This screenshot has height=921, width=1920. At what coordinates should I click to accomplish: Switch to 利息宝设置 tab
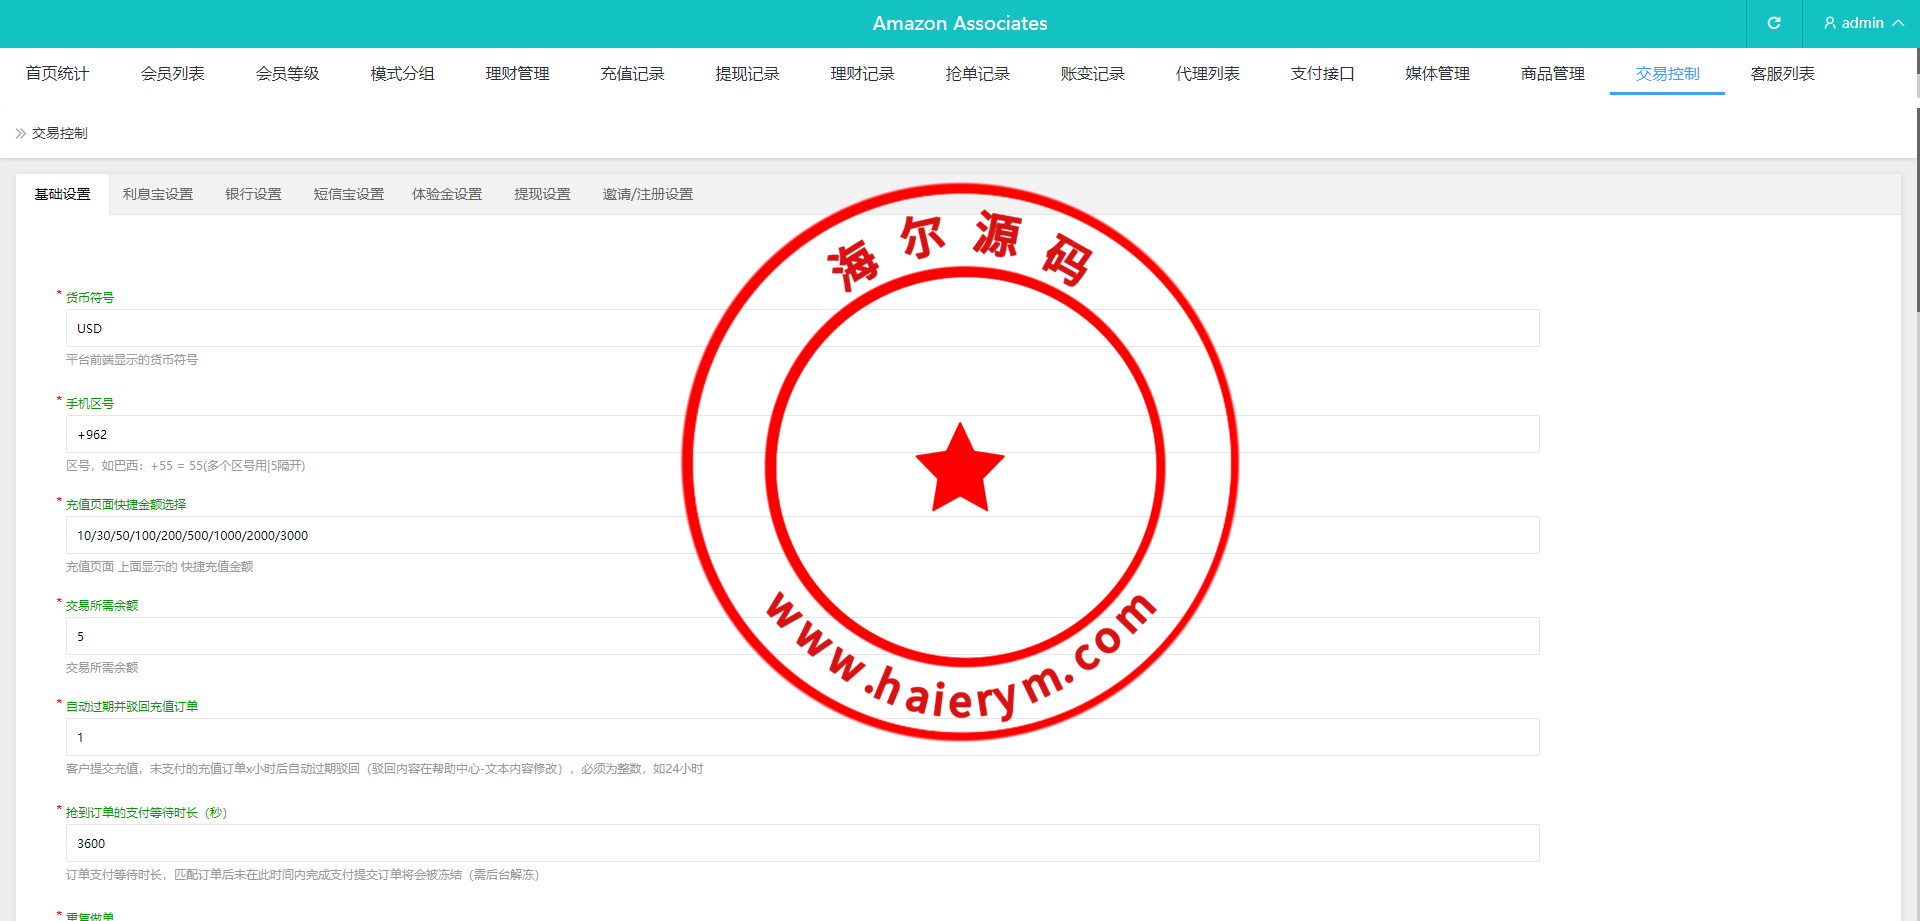tap(157, 194)
